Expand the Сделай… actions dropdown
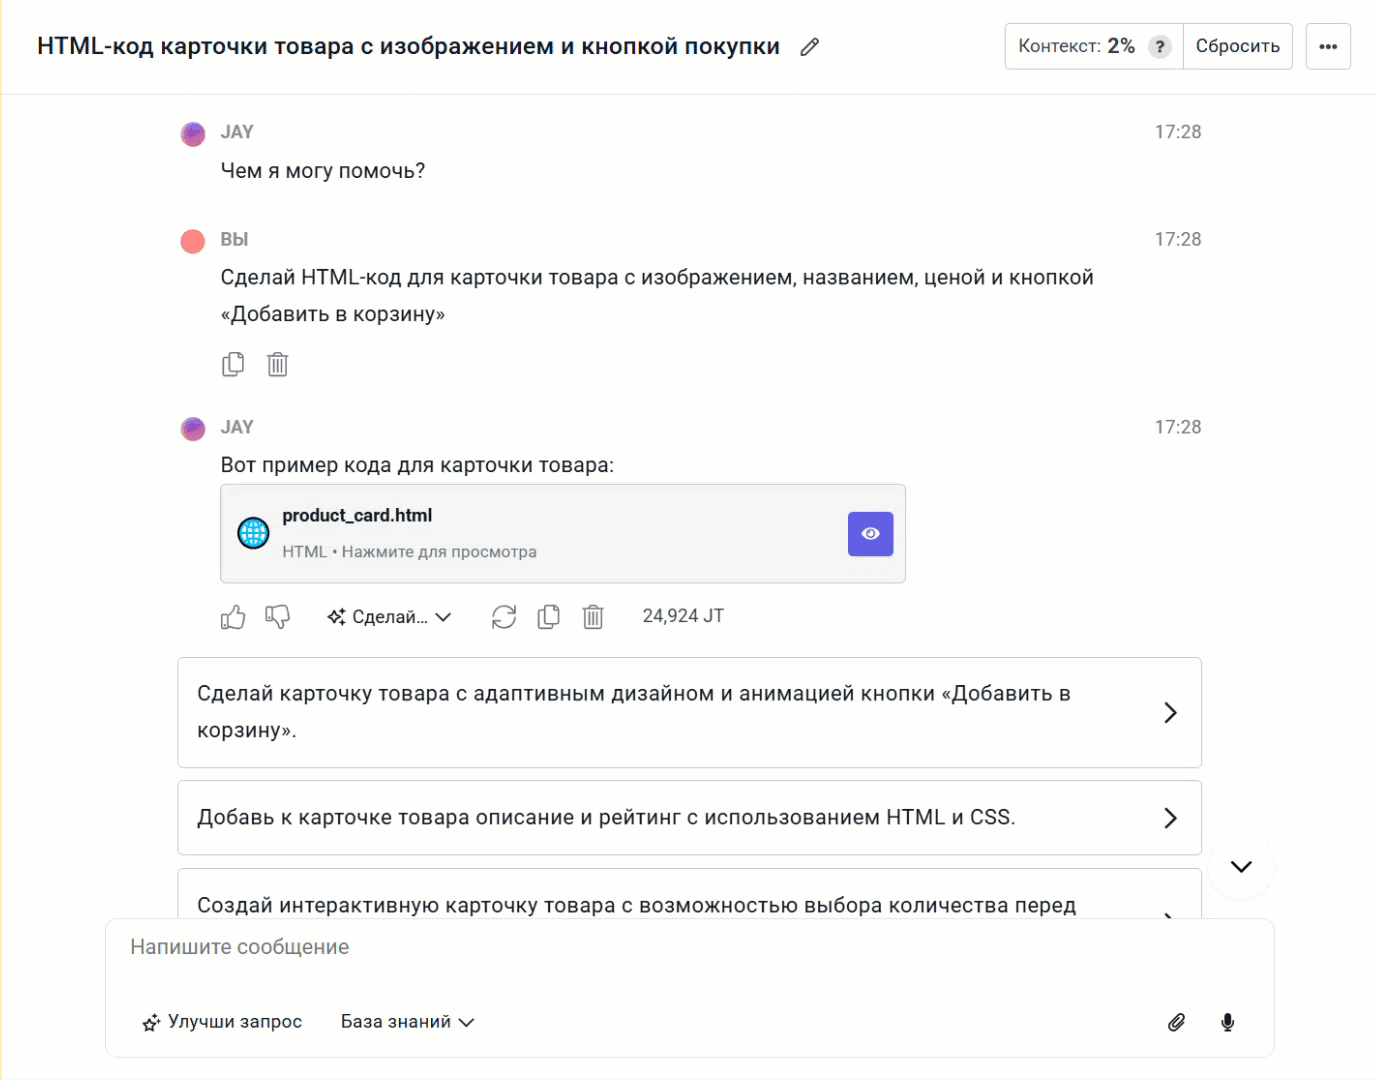Image resolution: width=1376 pixels, height=1080 pixels. [x=390, y=617]
